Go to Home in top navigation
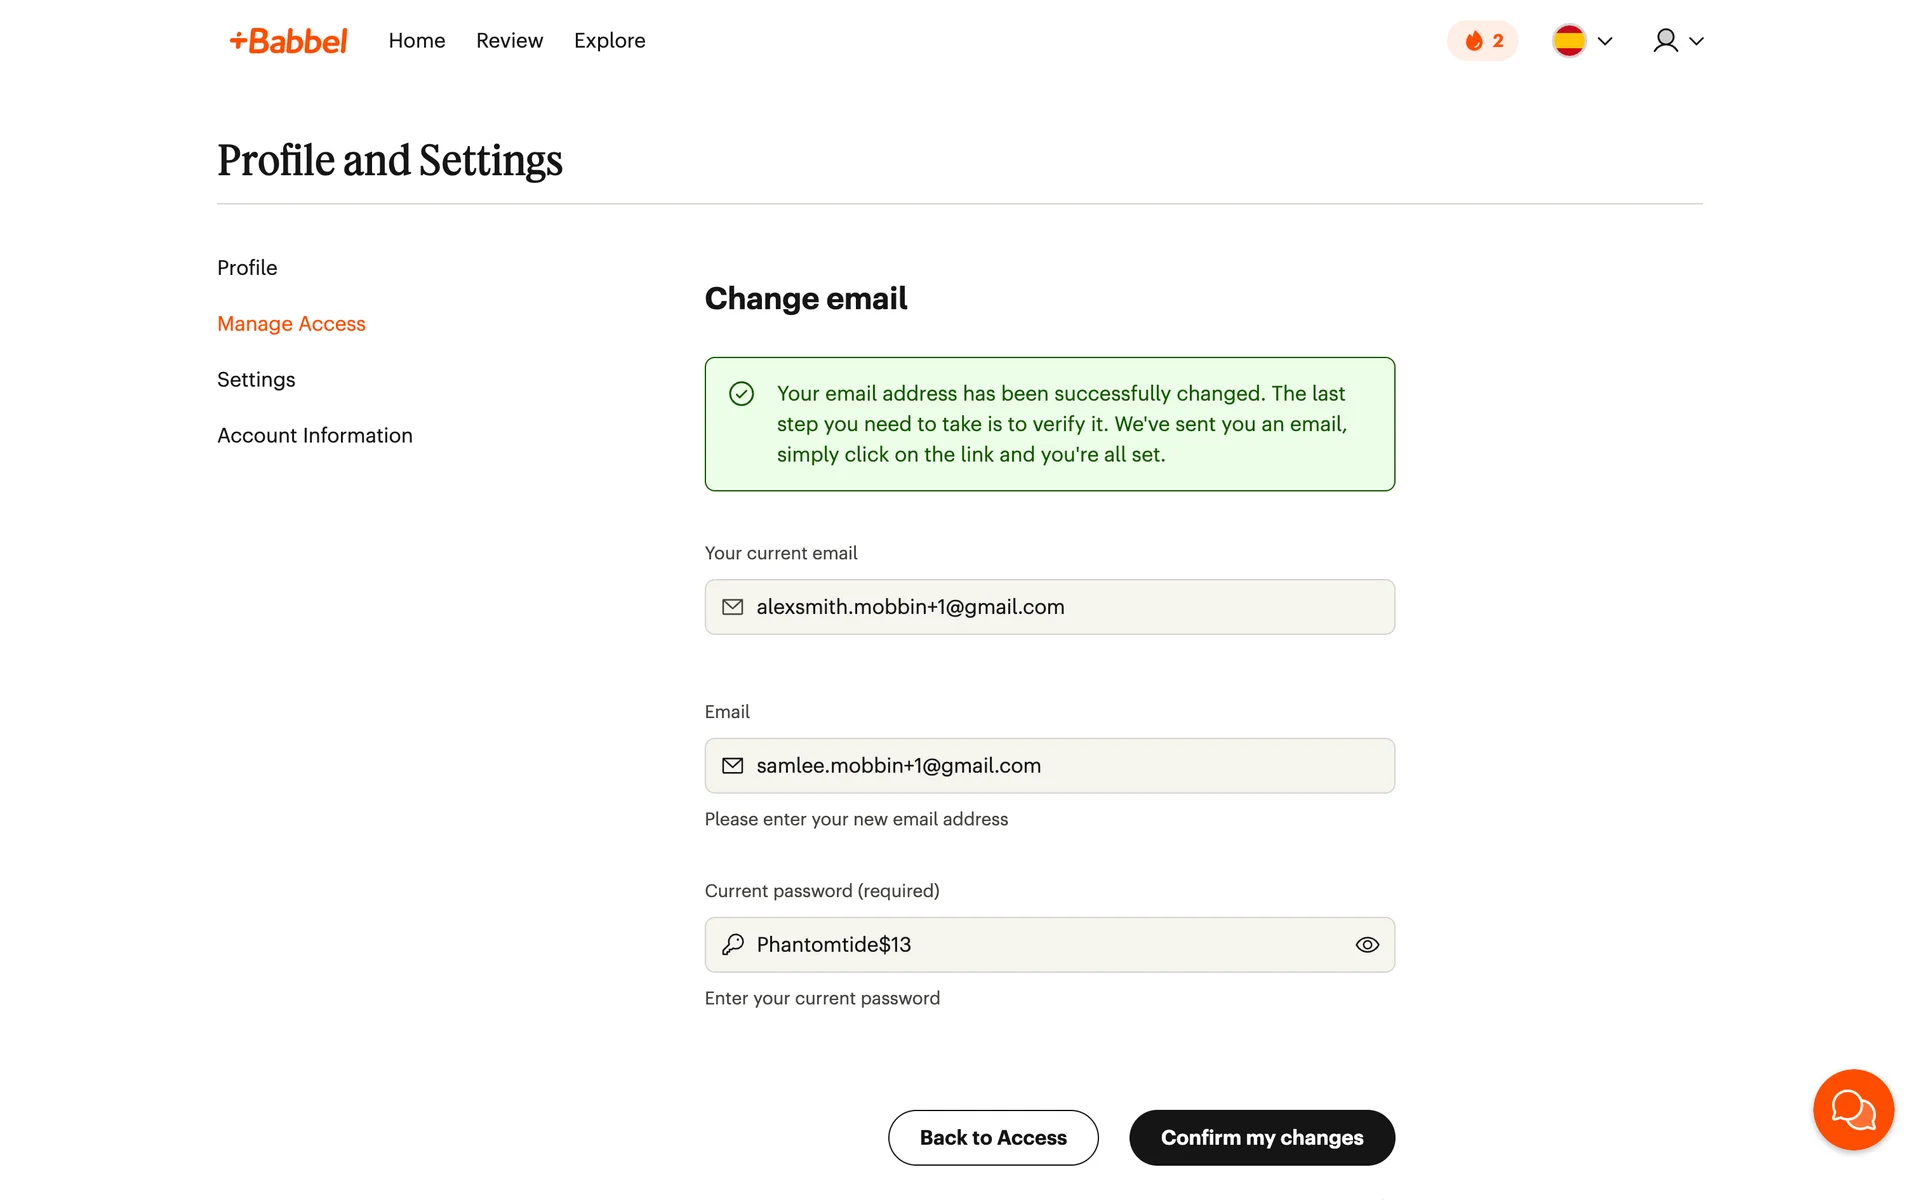This screenshot has width=1920, height=1200. 417,41
